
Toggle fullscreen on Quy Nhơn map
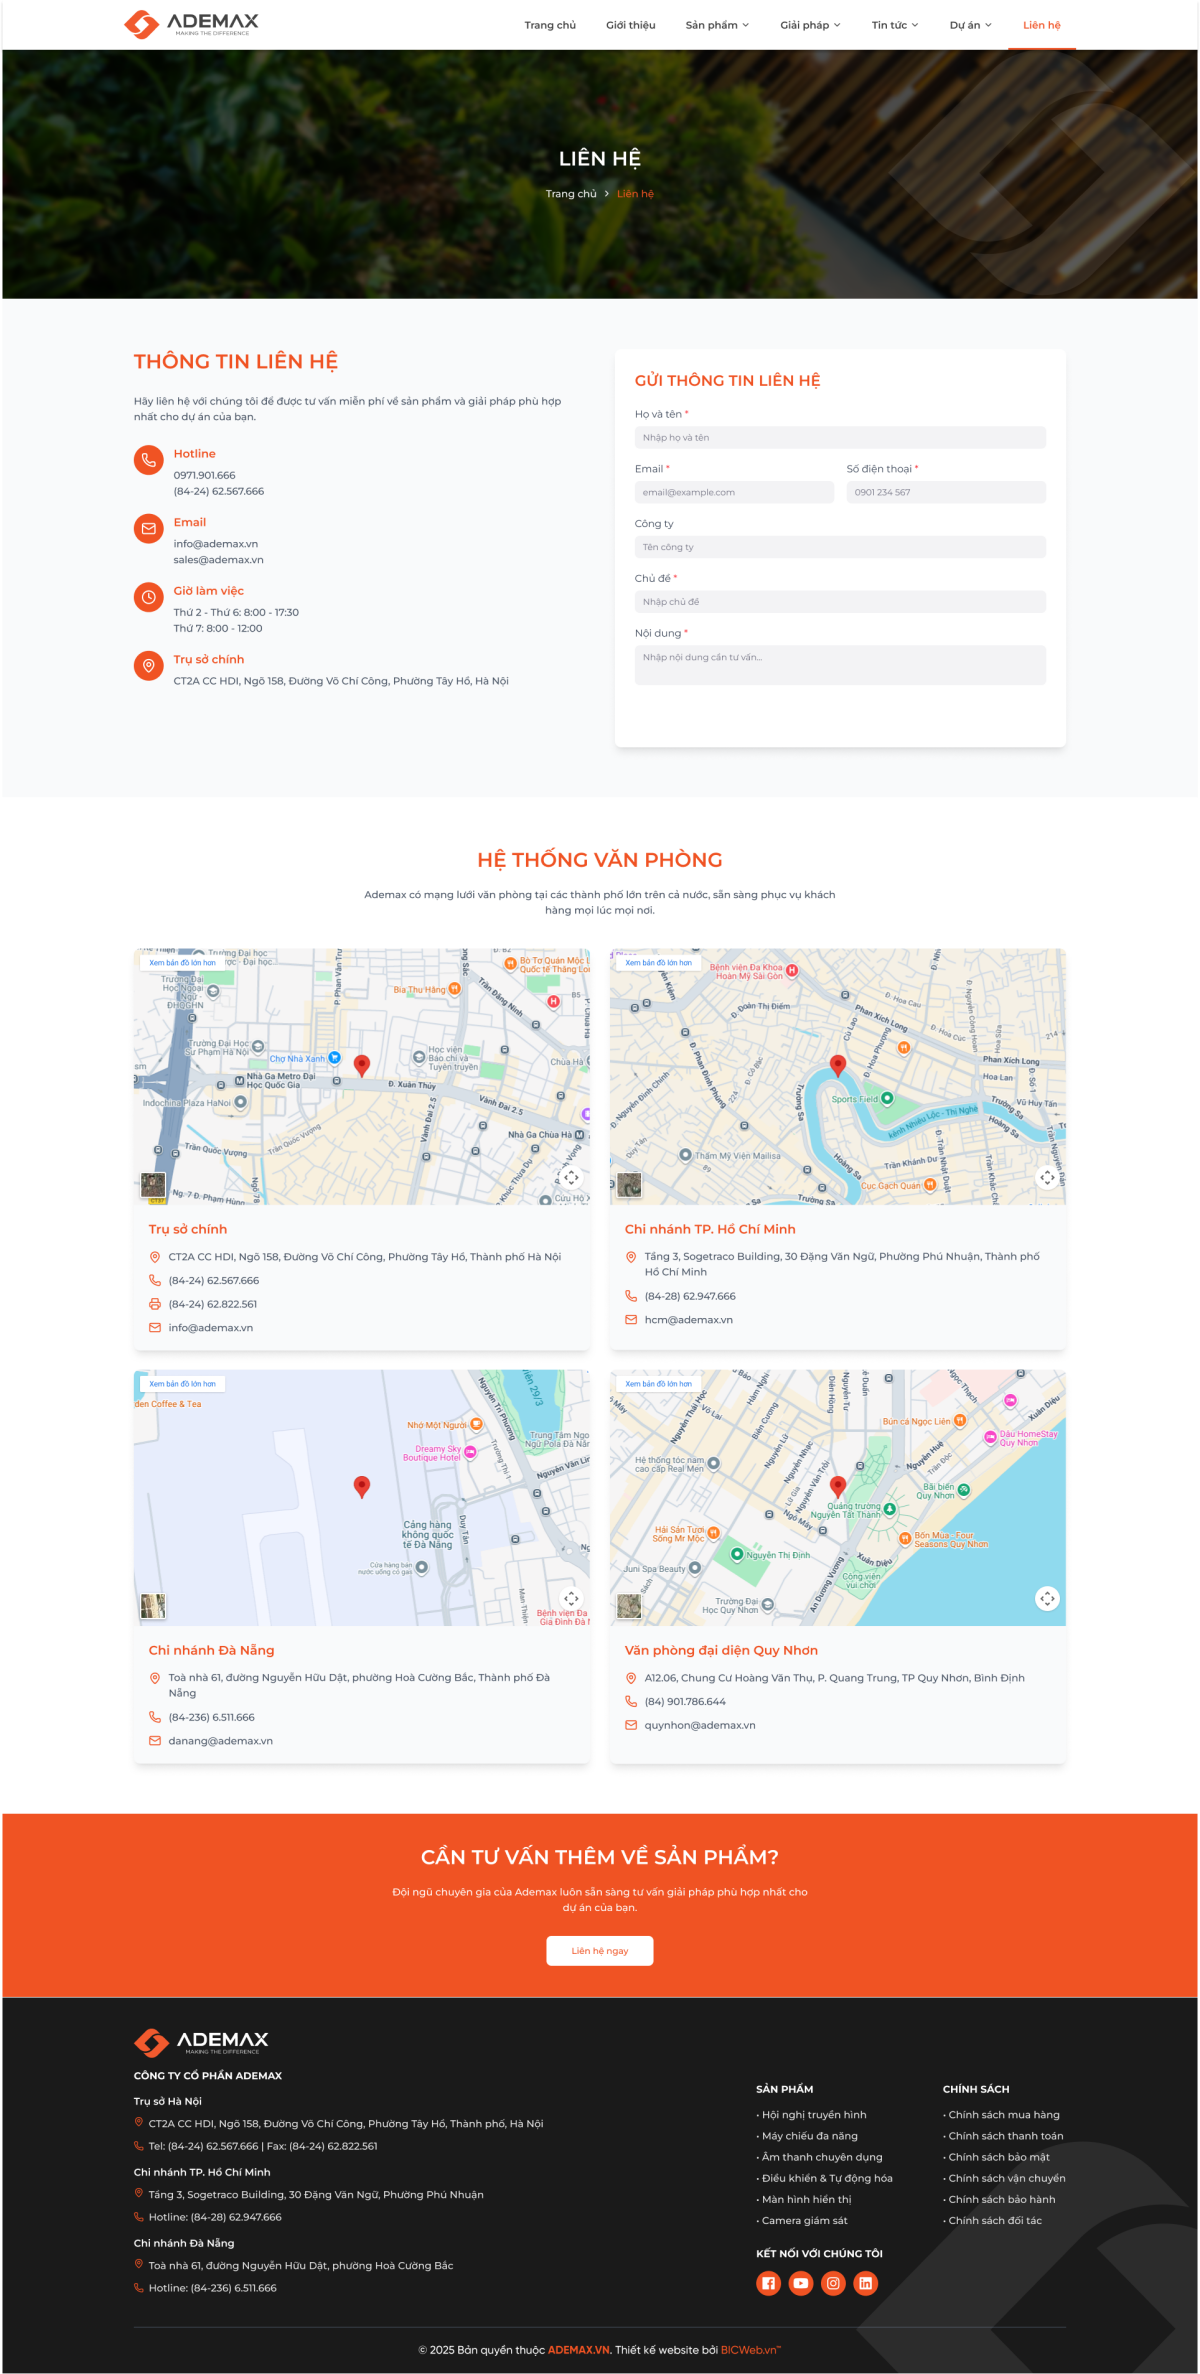click(1047, 1598)
